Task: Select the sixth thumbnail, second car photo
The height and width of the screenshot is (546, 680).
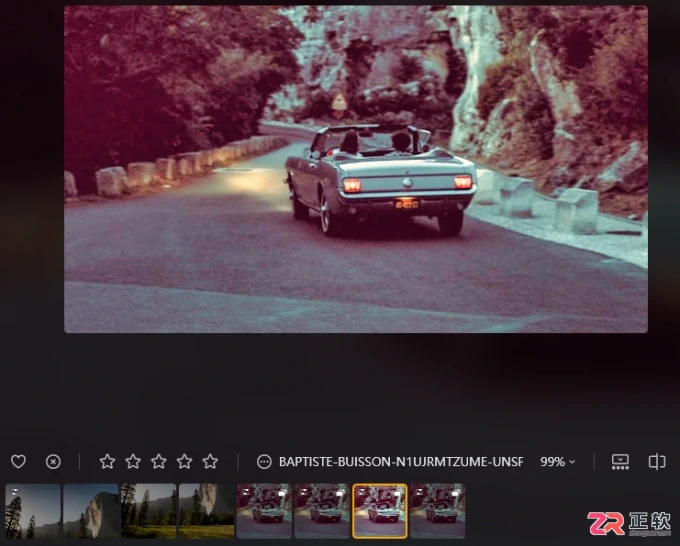Action: pos(322,511)
